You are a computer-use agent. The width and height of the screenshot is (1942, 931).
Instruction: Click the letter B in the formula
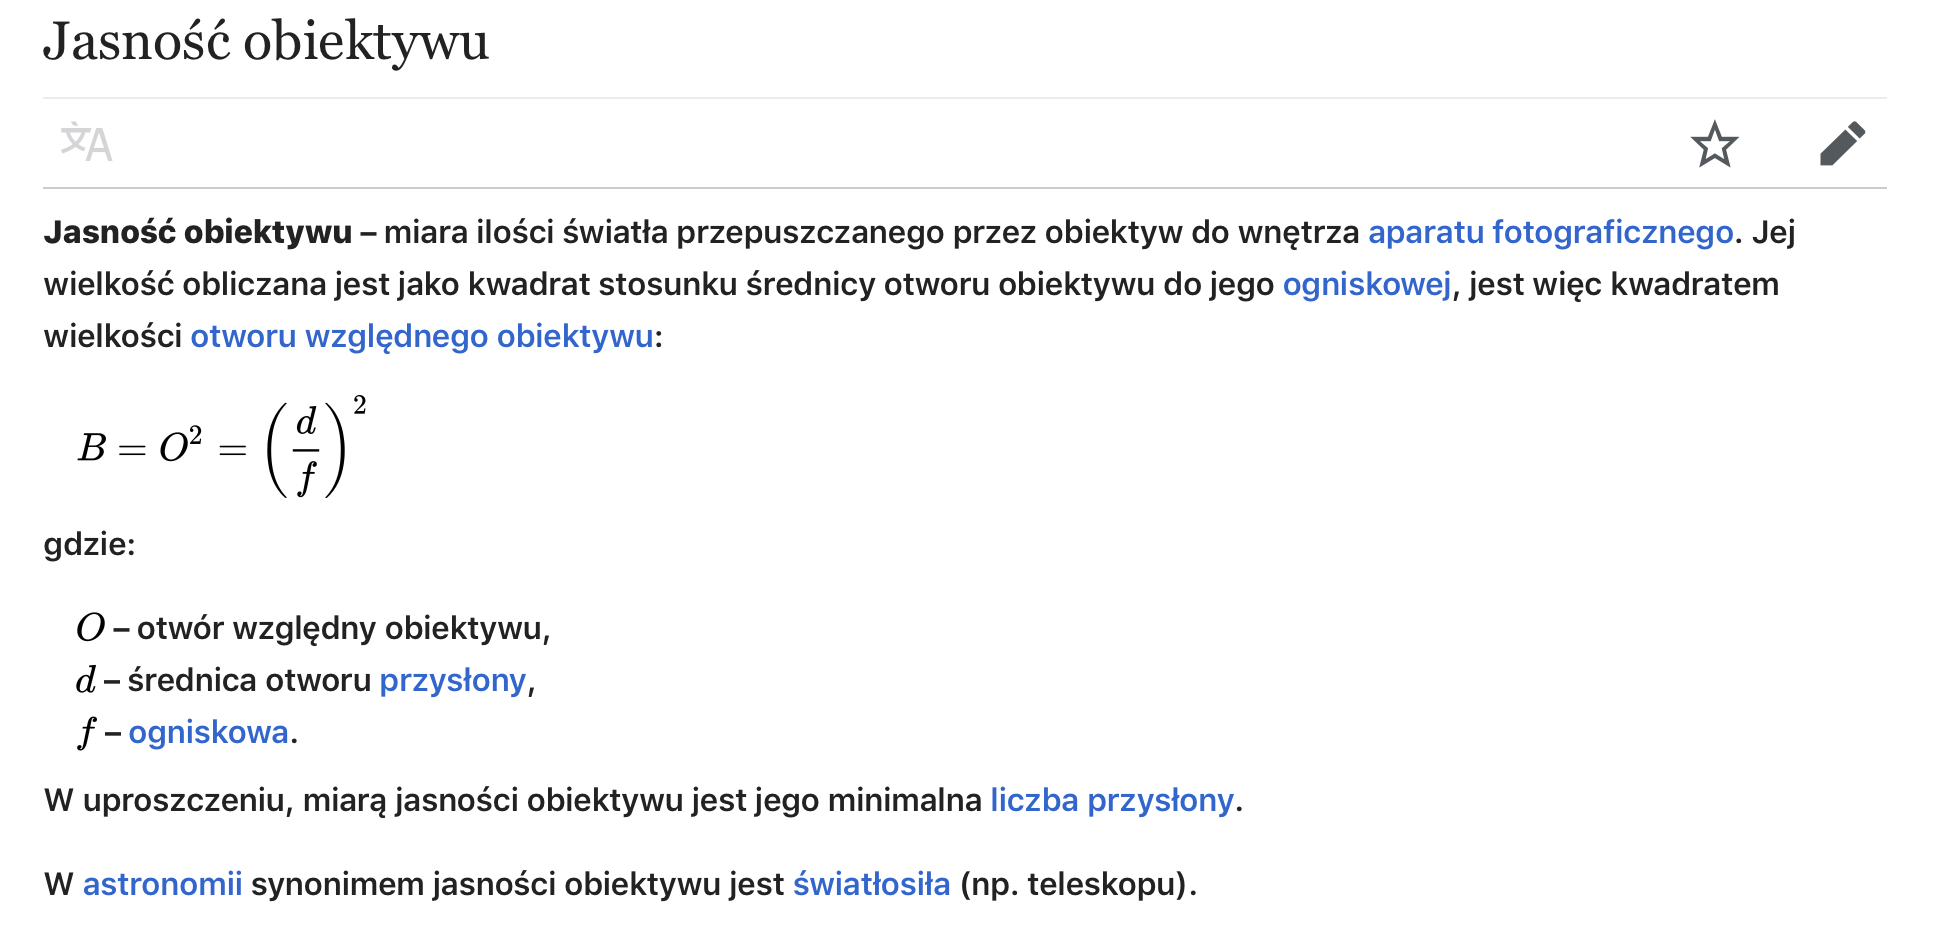pyautogui.click(x=92, y=448)
